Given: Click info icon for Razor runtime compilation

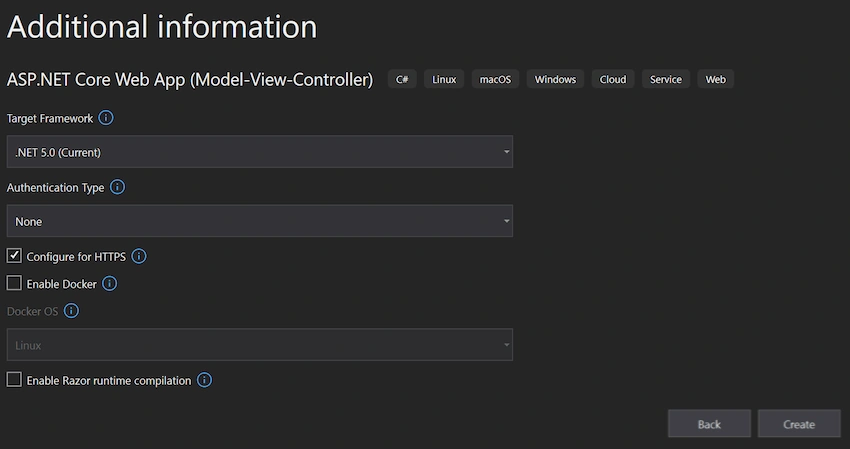Looking at the screenshot, I should click(x=204, y=380).
